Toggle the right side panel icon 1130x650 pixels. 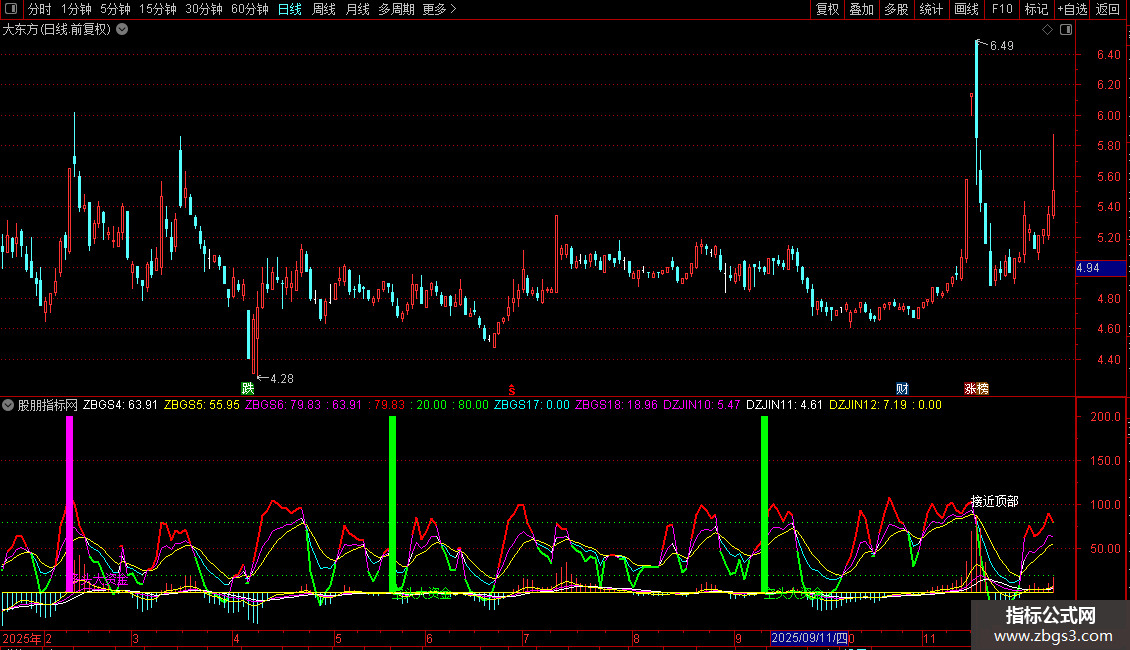tap(1066, 30)
